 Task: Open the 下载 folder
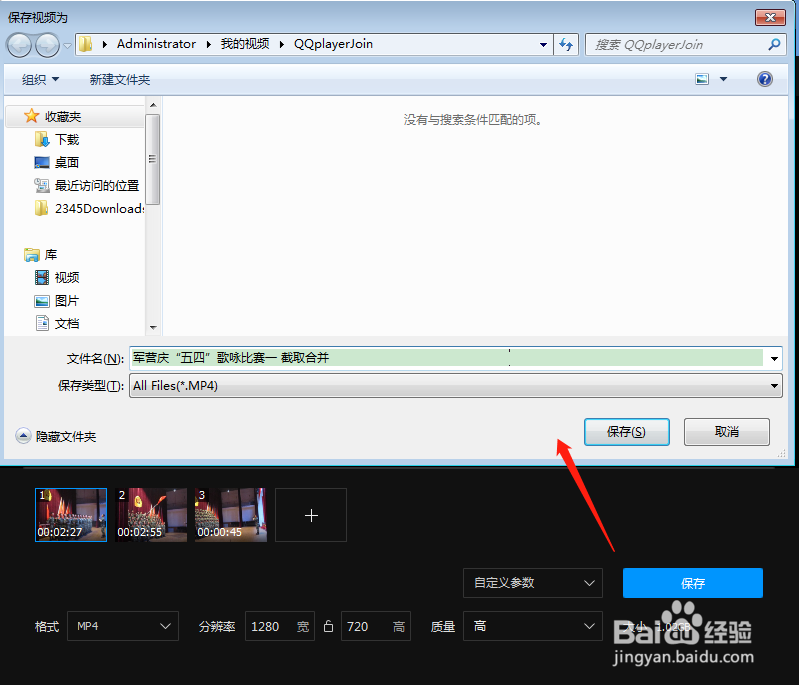[x=67, y=140]
